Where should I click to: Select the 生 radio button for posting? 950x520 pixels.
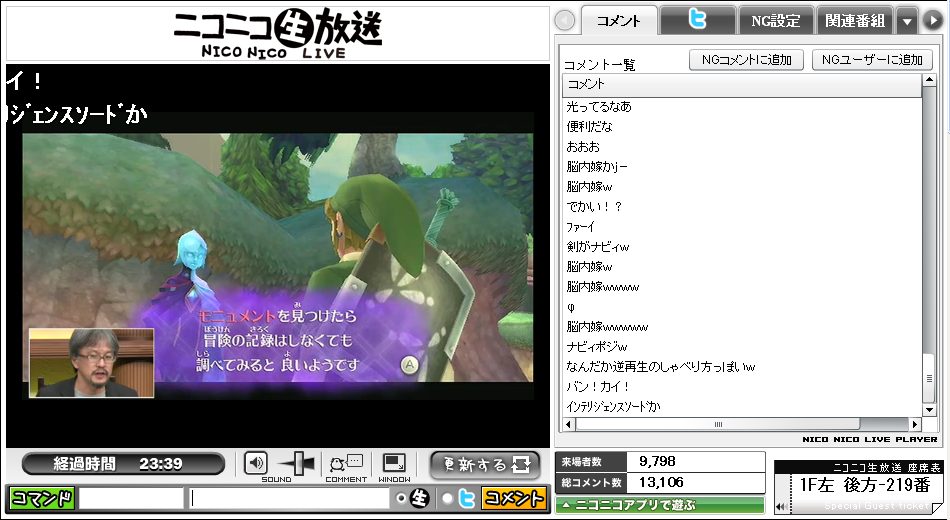coord(400,498)
